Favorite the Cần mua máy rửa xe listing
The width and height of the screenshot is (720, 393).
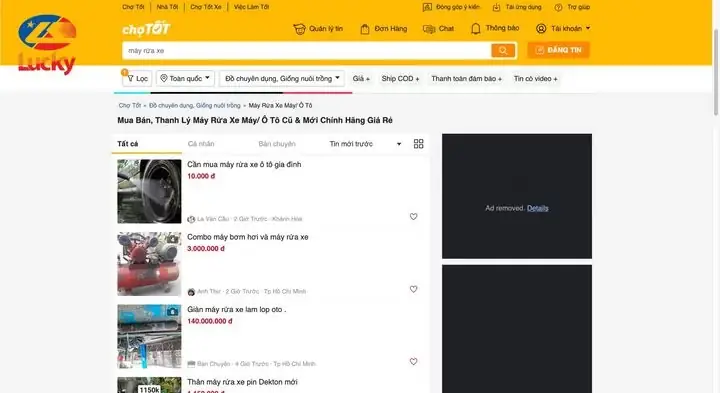(x=413, y=216)
